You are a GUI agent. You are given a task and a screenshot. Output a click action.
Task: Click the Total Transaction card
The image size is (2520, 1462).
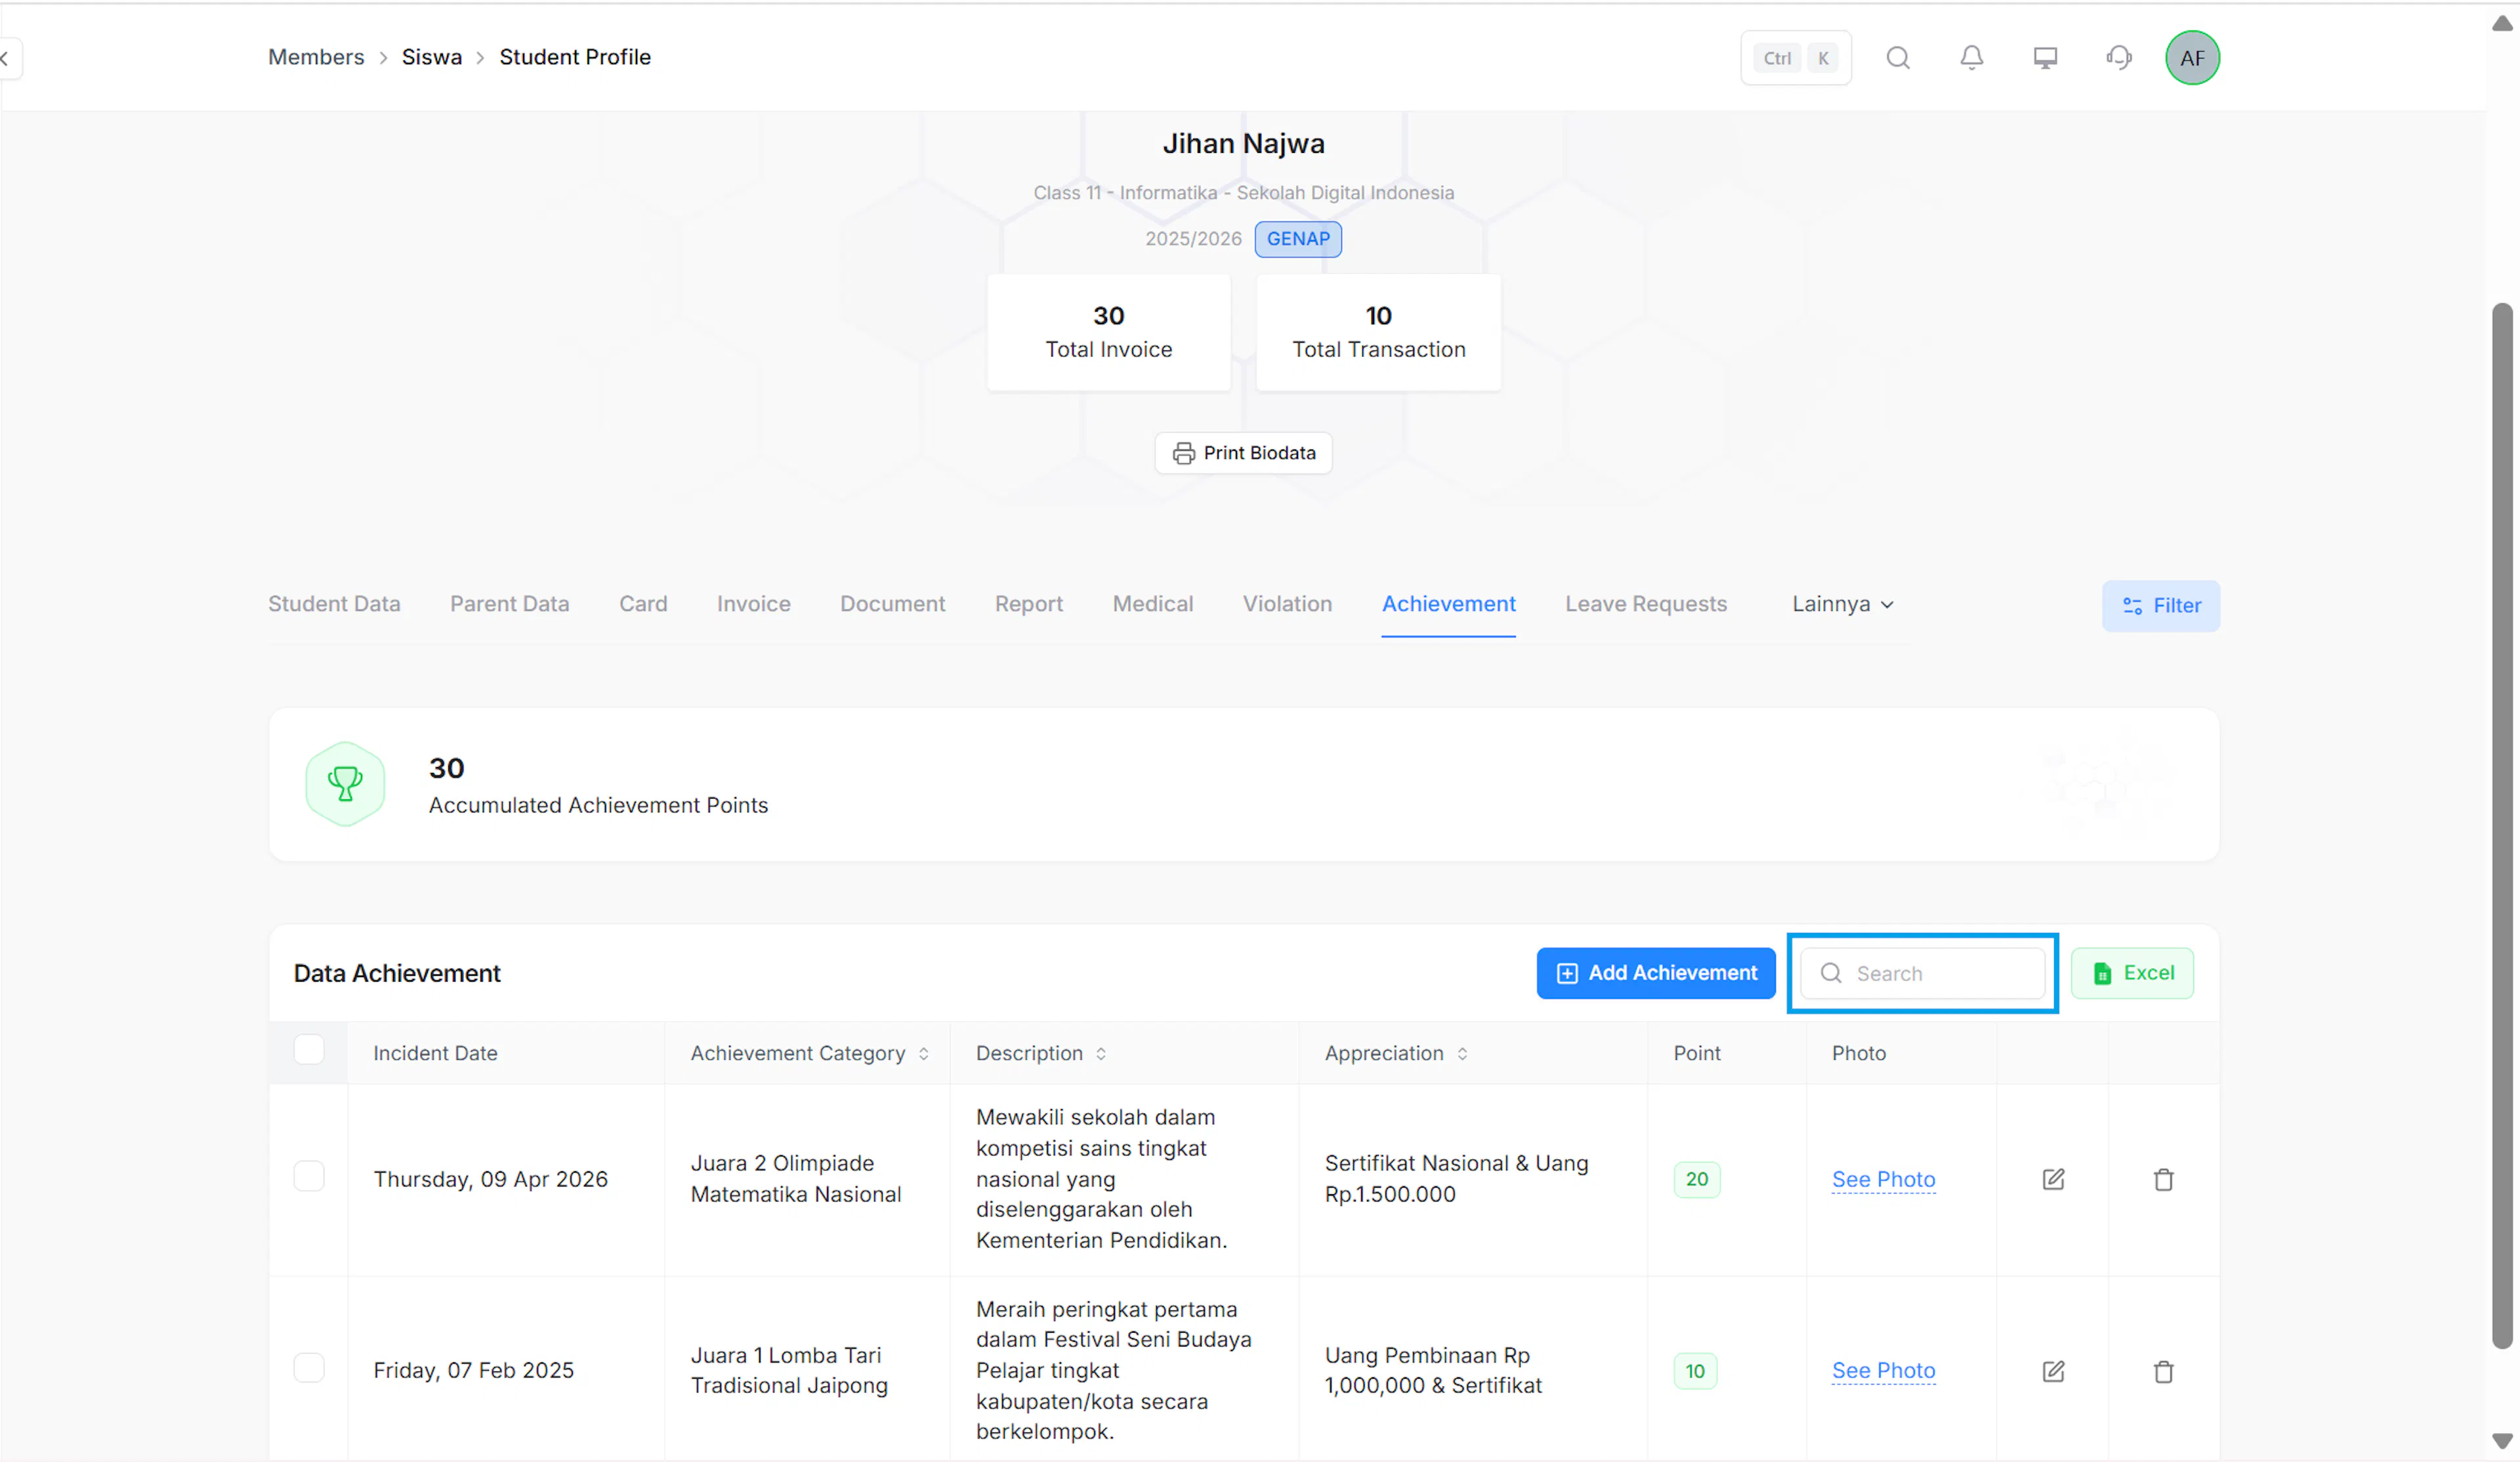click(x=1378, y=332)
